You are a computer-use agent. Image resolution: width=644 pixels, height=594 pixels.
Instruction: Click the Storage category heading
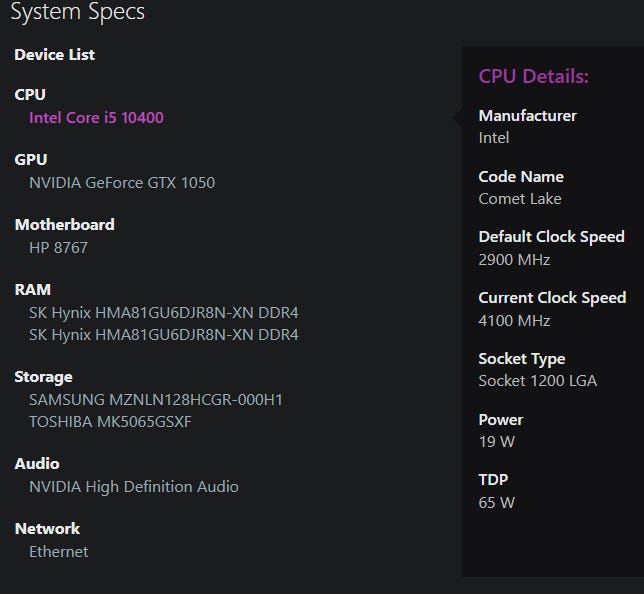click(x=44, y=377)
